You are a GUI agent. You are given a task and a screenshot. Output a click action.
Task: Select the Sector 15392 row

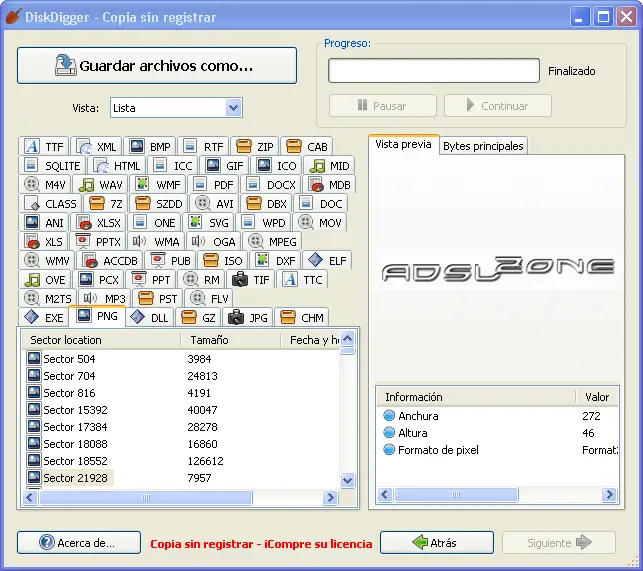181,410
